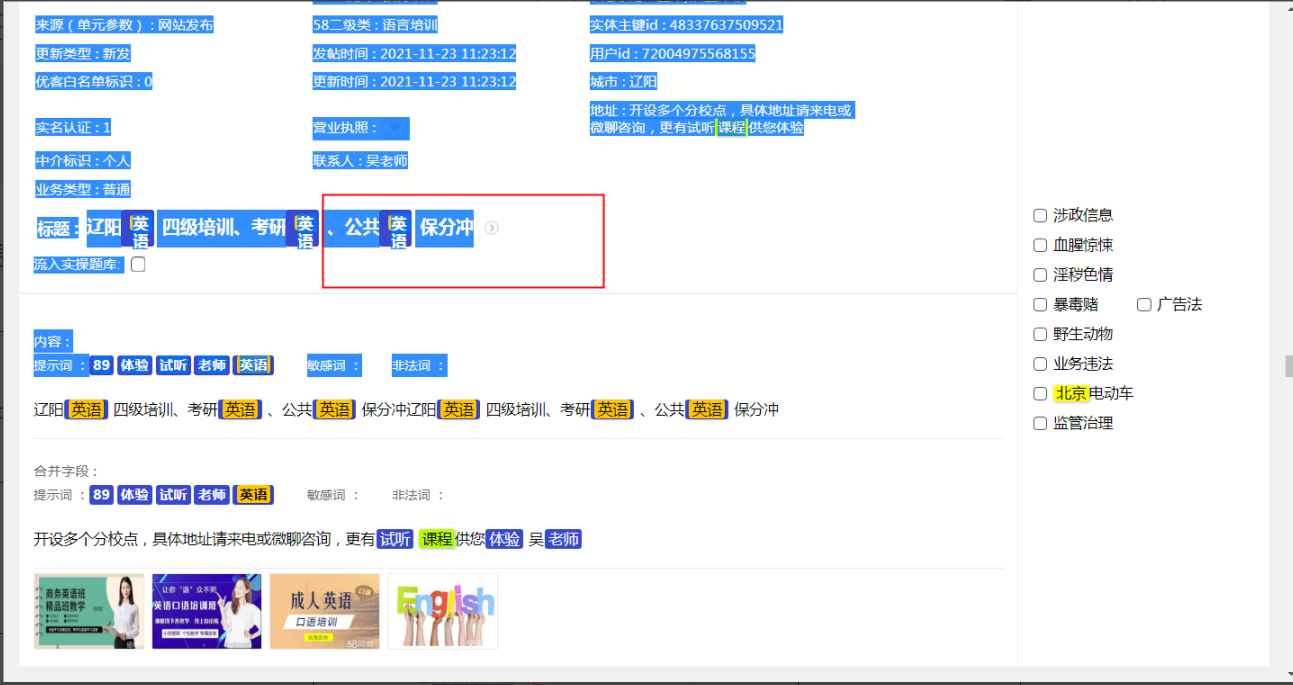
Task: Click 发帖时间 2021-11-23 11:23:12
Action: (414, 54)
